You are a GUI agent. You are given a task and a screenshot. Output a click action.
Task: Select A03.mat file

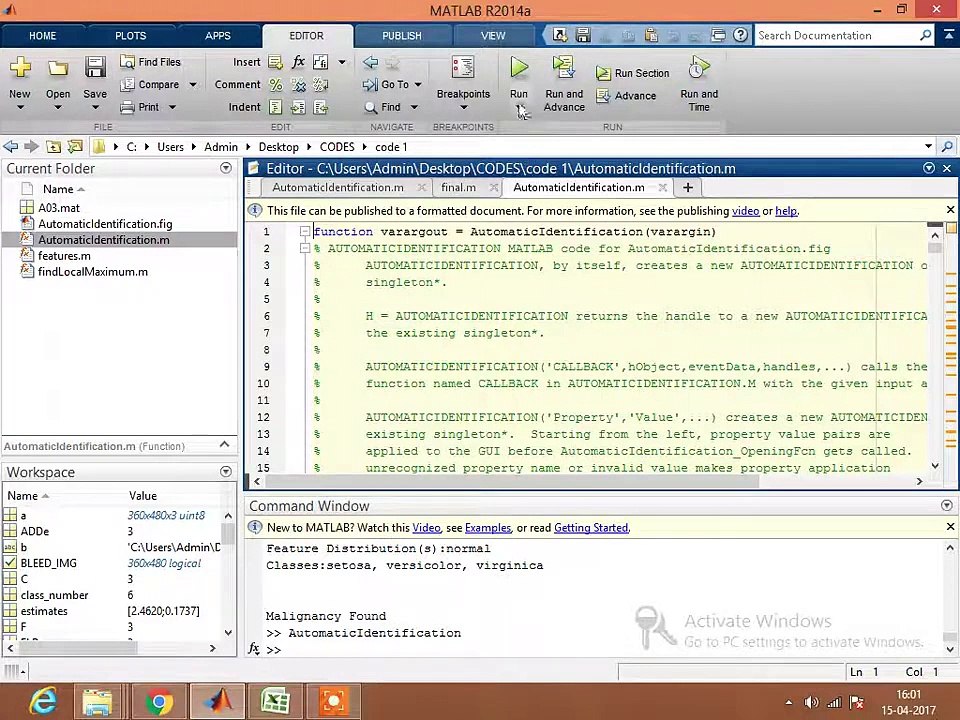coord(59,208)
